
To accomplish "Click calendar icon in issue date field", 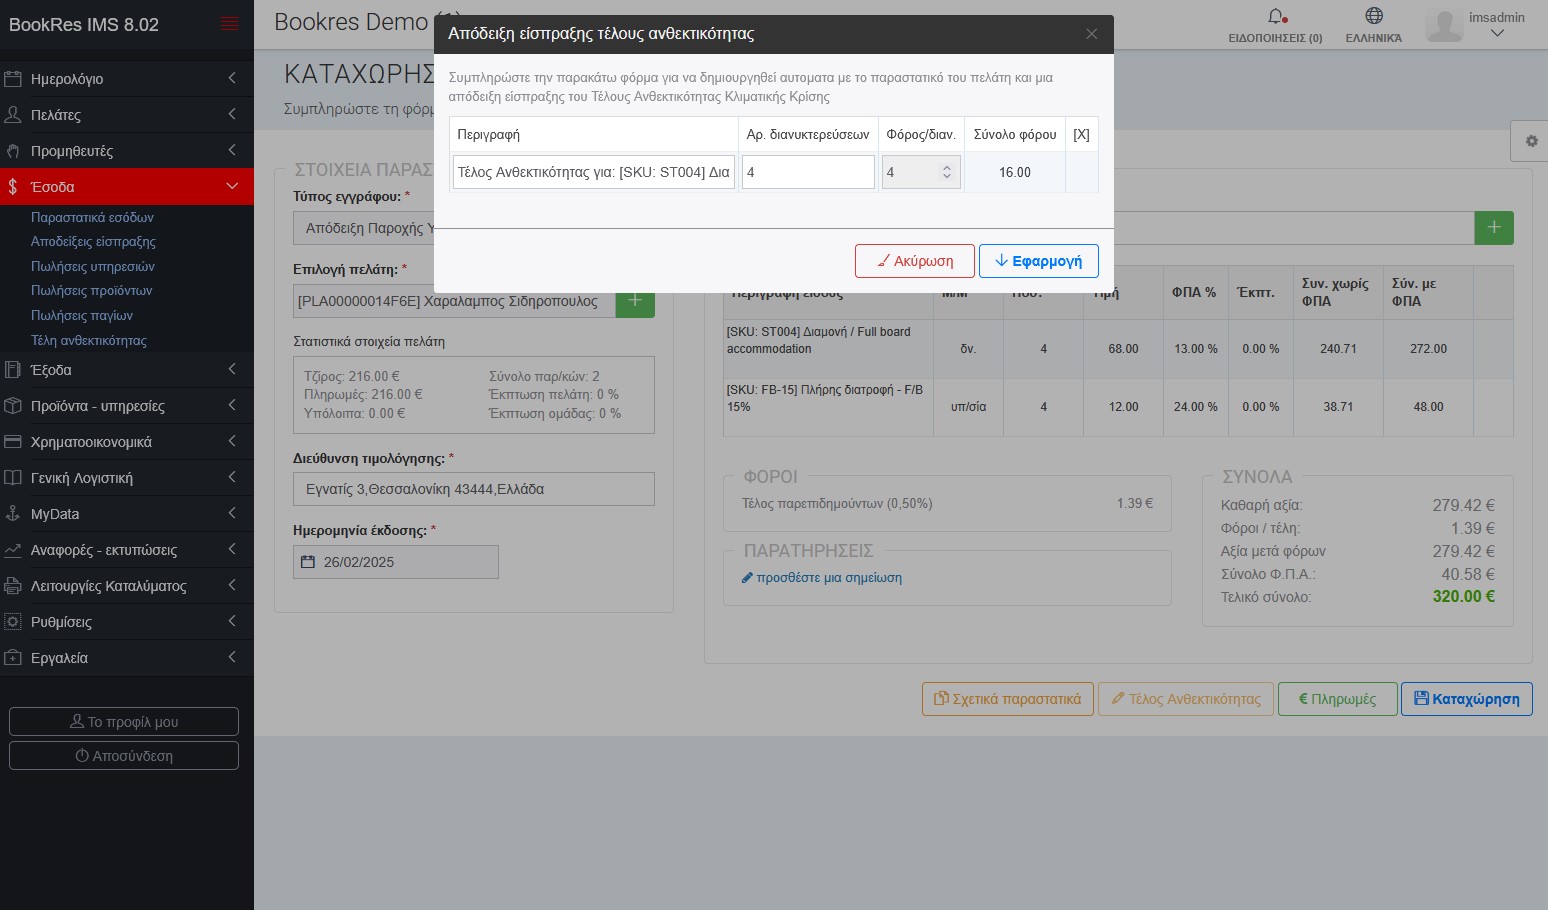I will [308, 562].
